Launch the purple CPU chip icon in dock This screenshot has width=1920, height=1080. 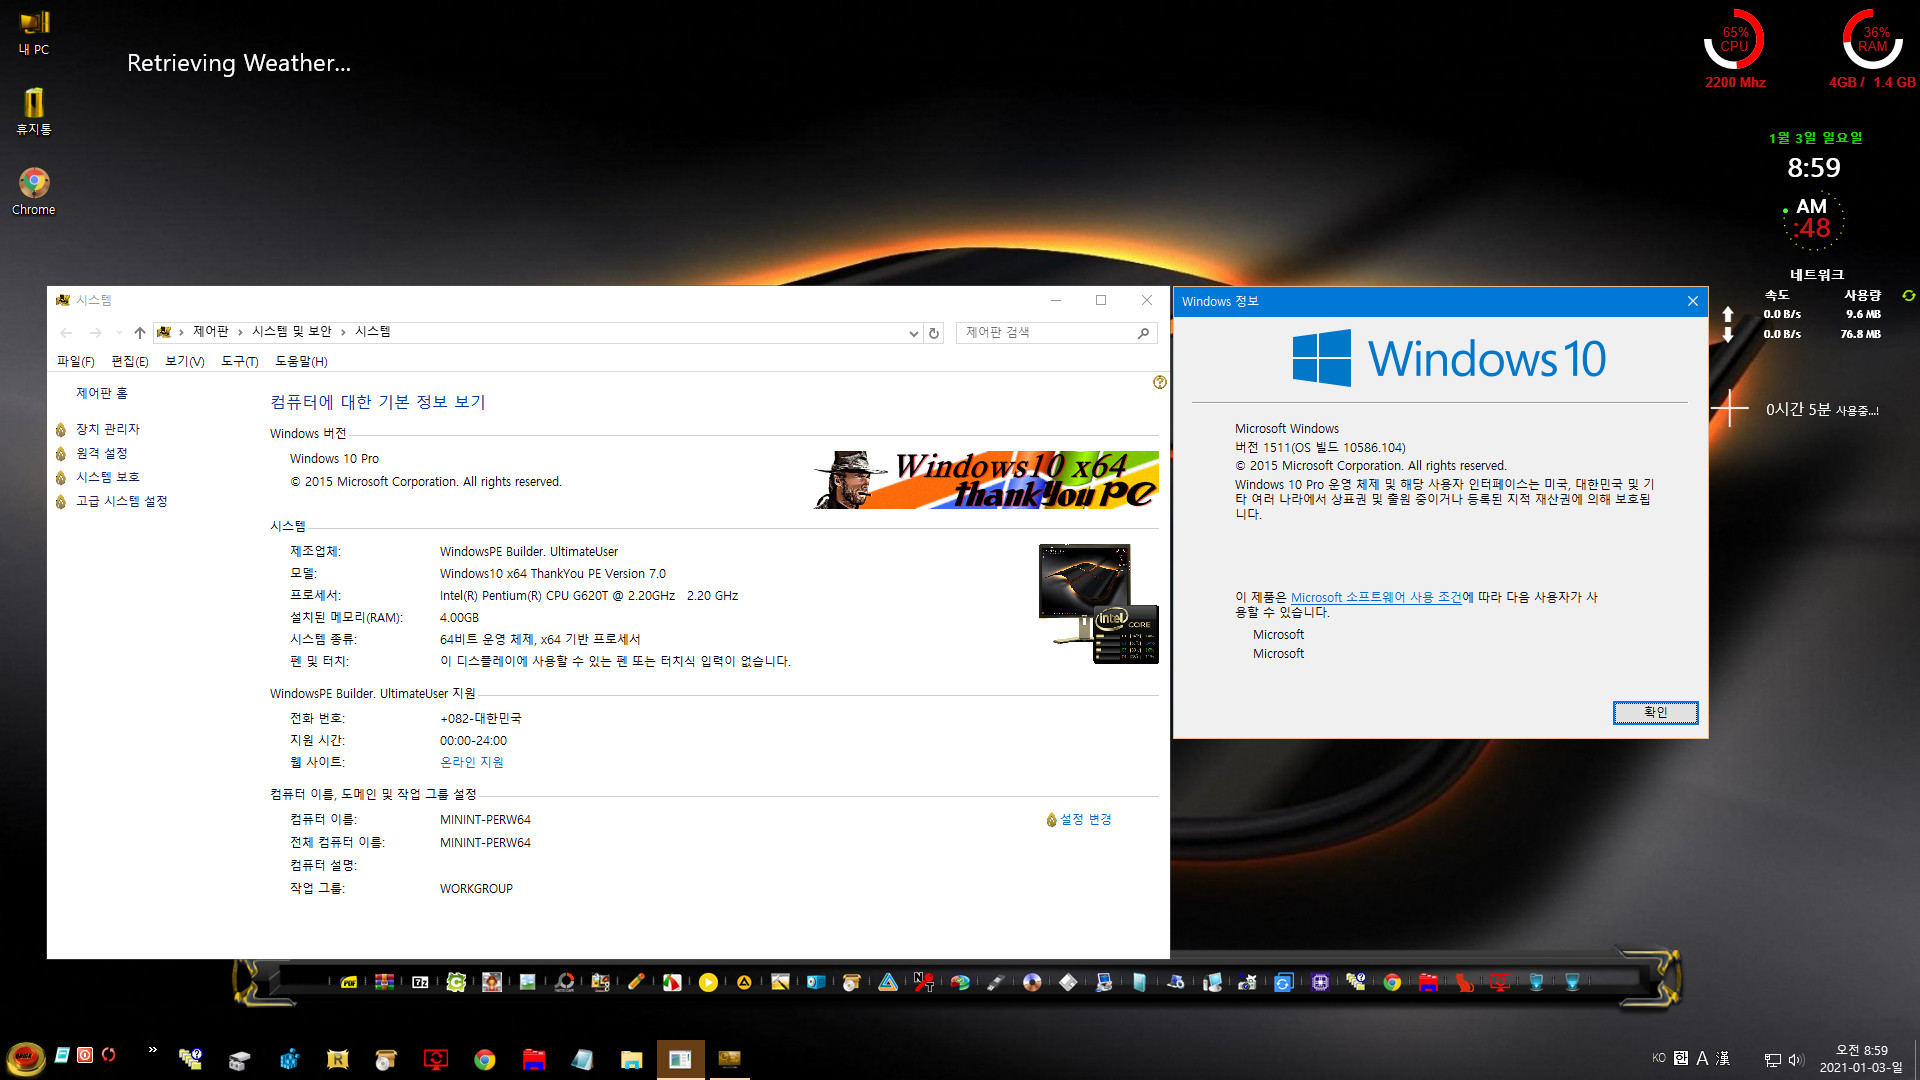[1320, 982]
